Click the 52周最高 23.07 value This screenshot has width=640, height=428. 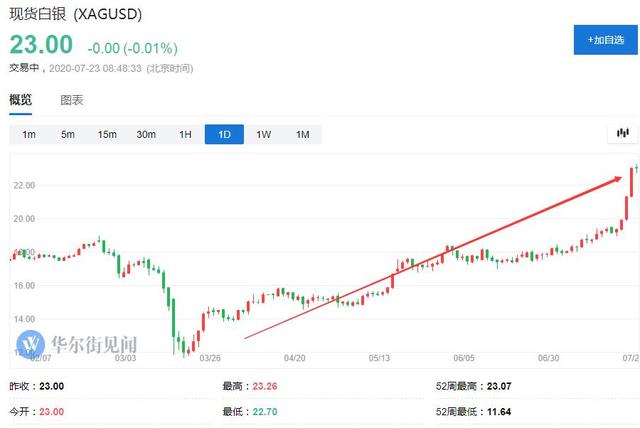499,386
